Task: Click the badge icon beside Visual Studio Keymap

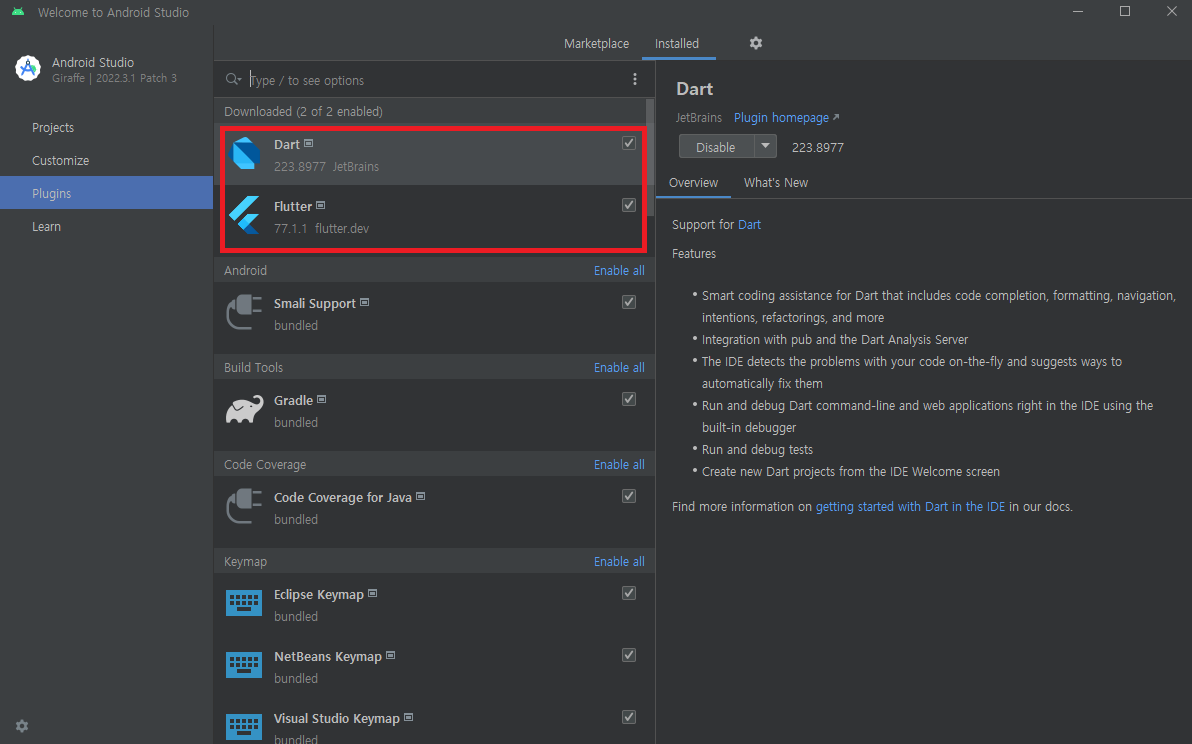Action: 408,717
